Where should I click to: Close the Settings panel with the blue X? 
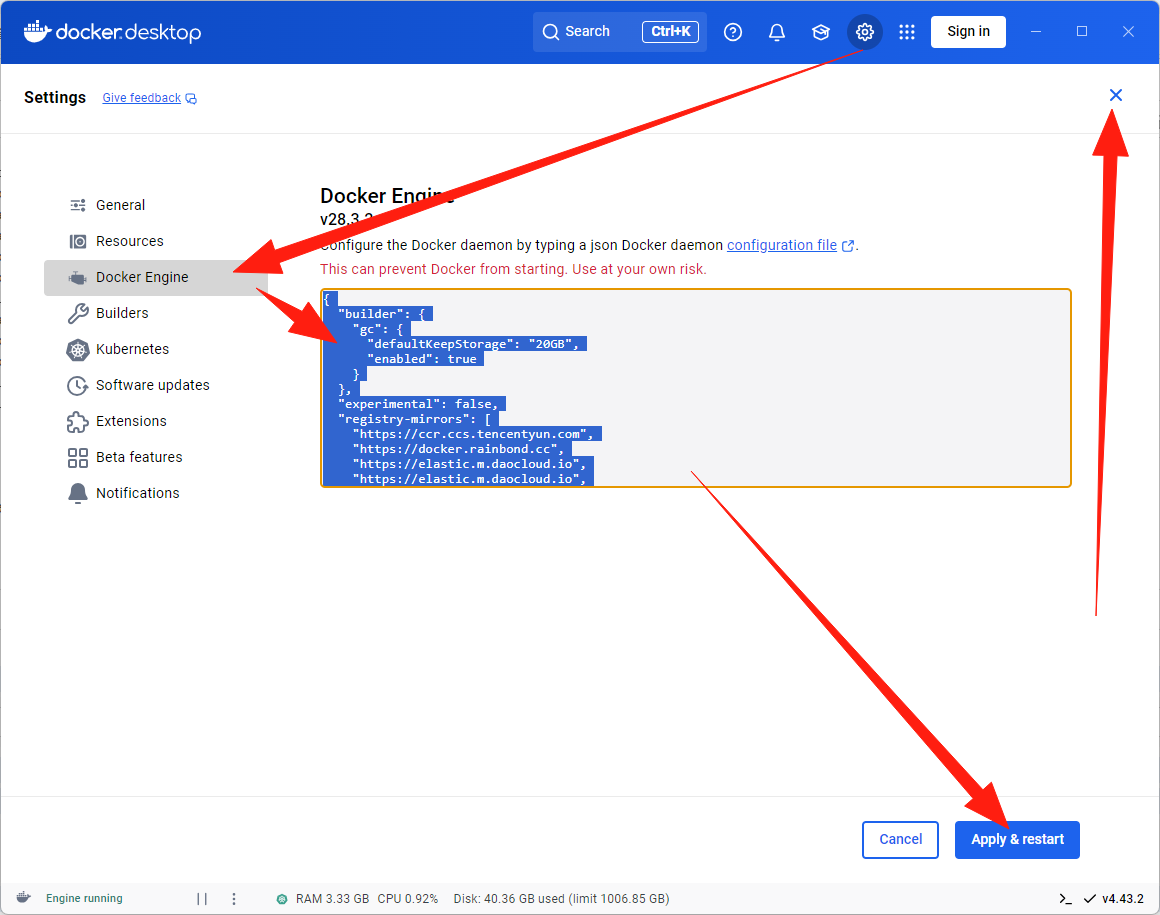tap(1116, 95)
